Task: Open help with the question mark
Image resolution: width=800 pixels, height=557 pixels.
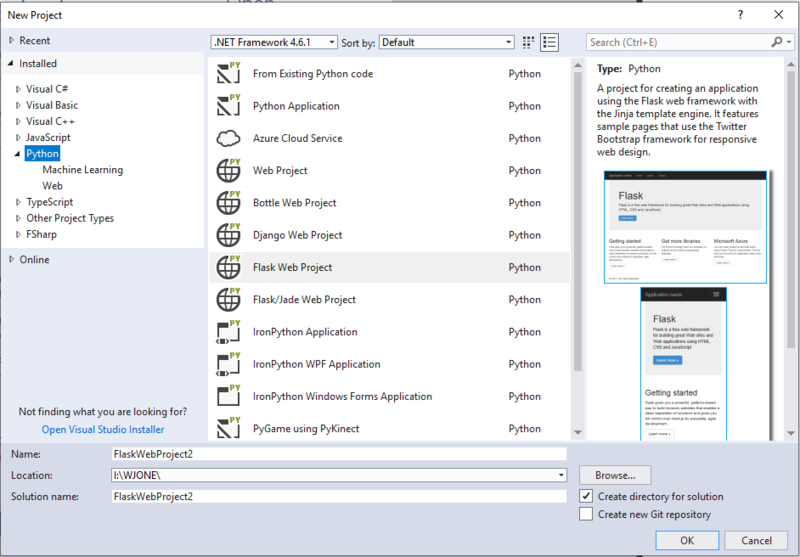Action: point(740,15)
